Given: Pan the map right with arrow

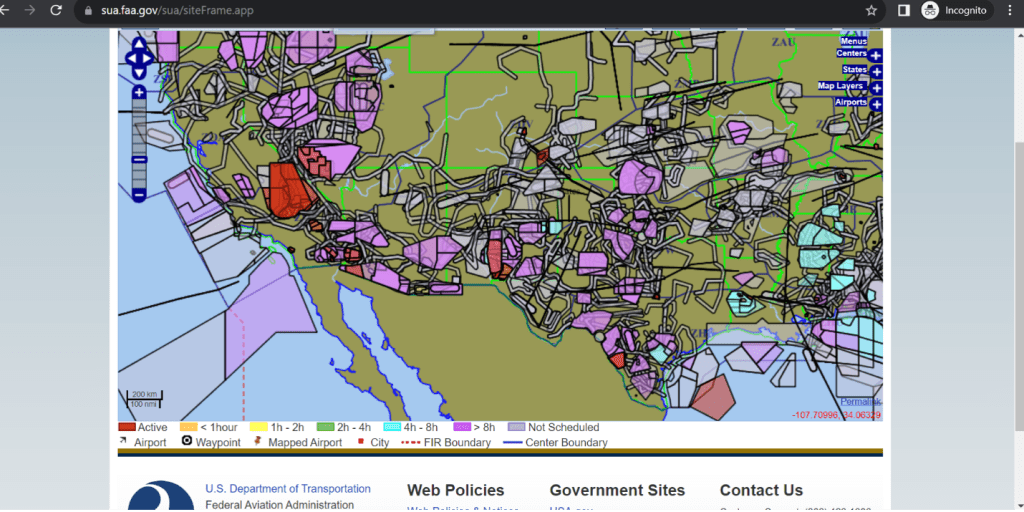Looking at the screenshot, I should (149, 58).
